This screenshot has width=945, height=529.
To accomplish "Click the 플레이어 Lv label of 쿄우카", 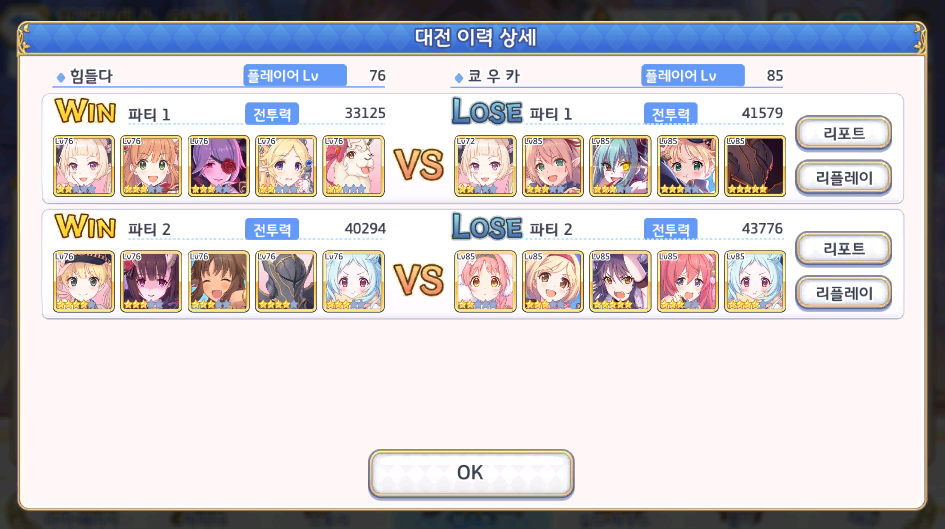I will [x=692, y=76].
